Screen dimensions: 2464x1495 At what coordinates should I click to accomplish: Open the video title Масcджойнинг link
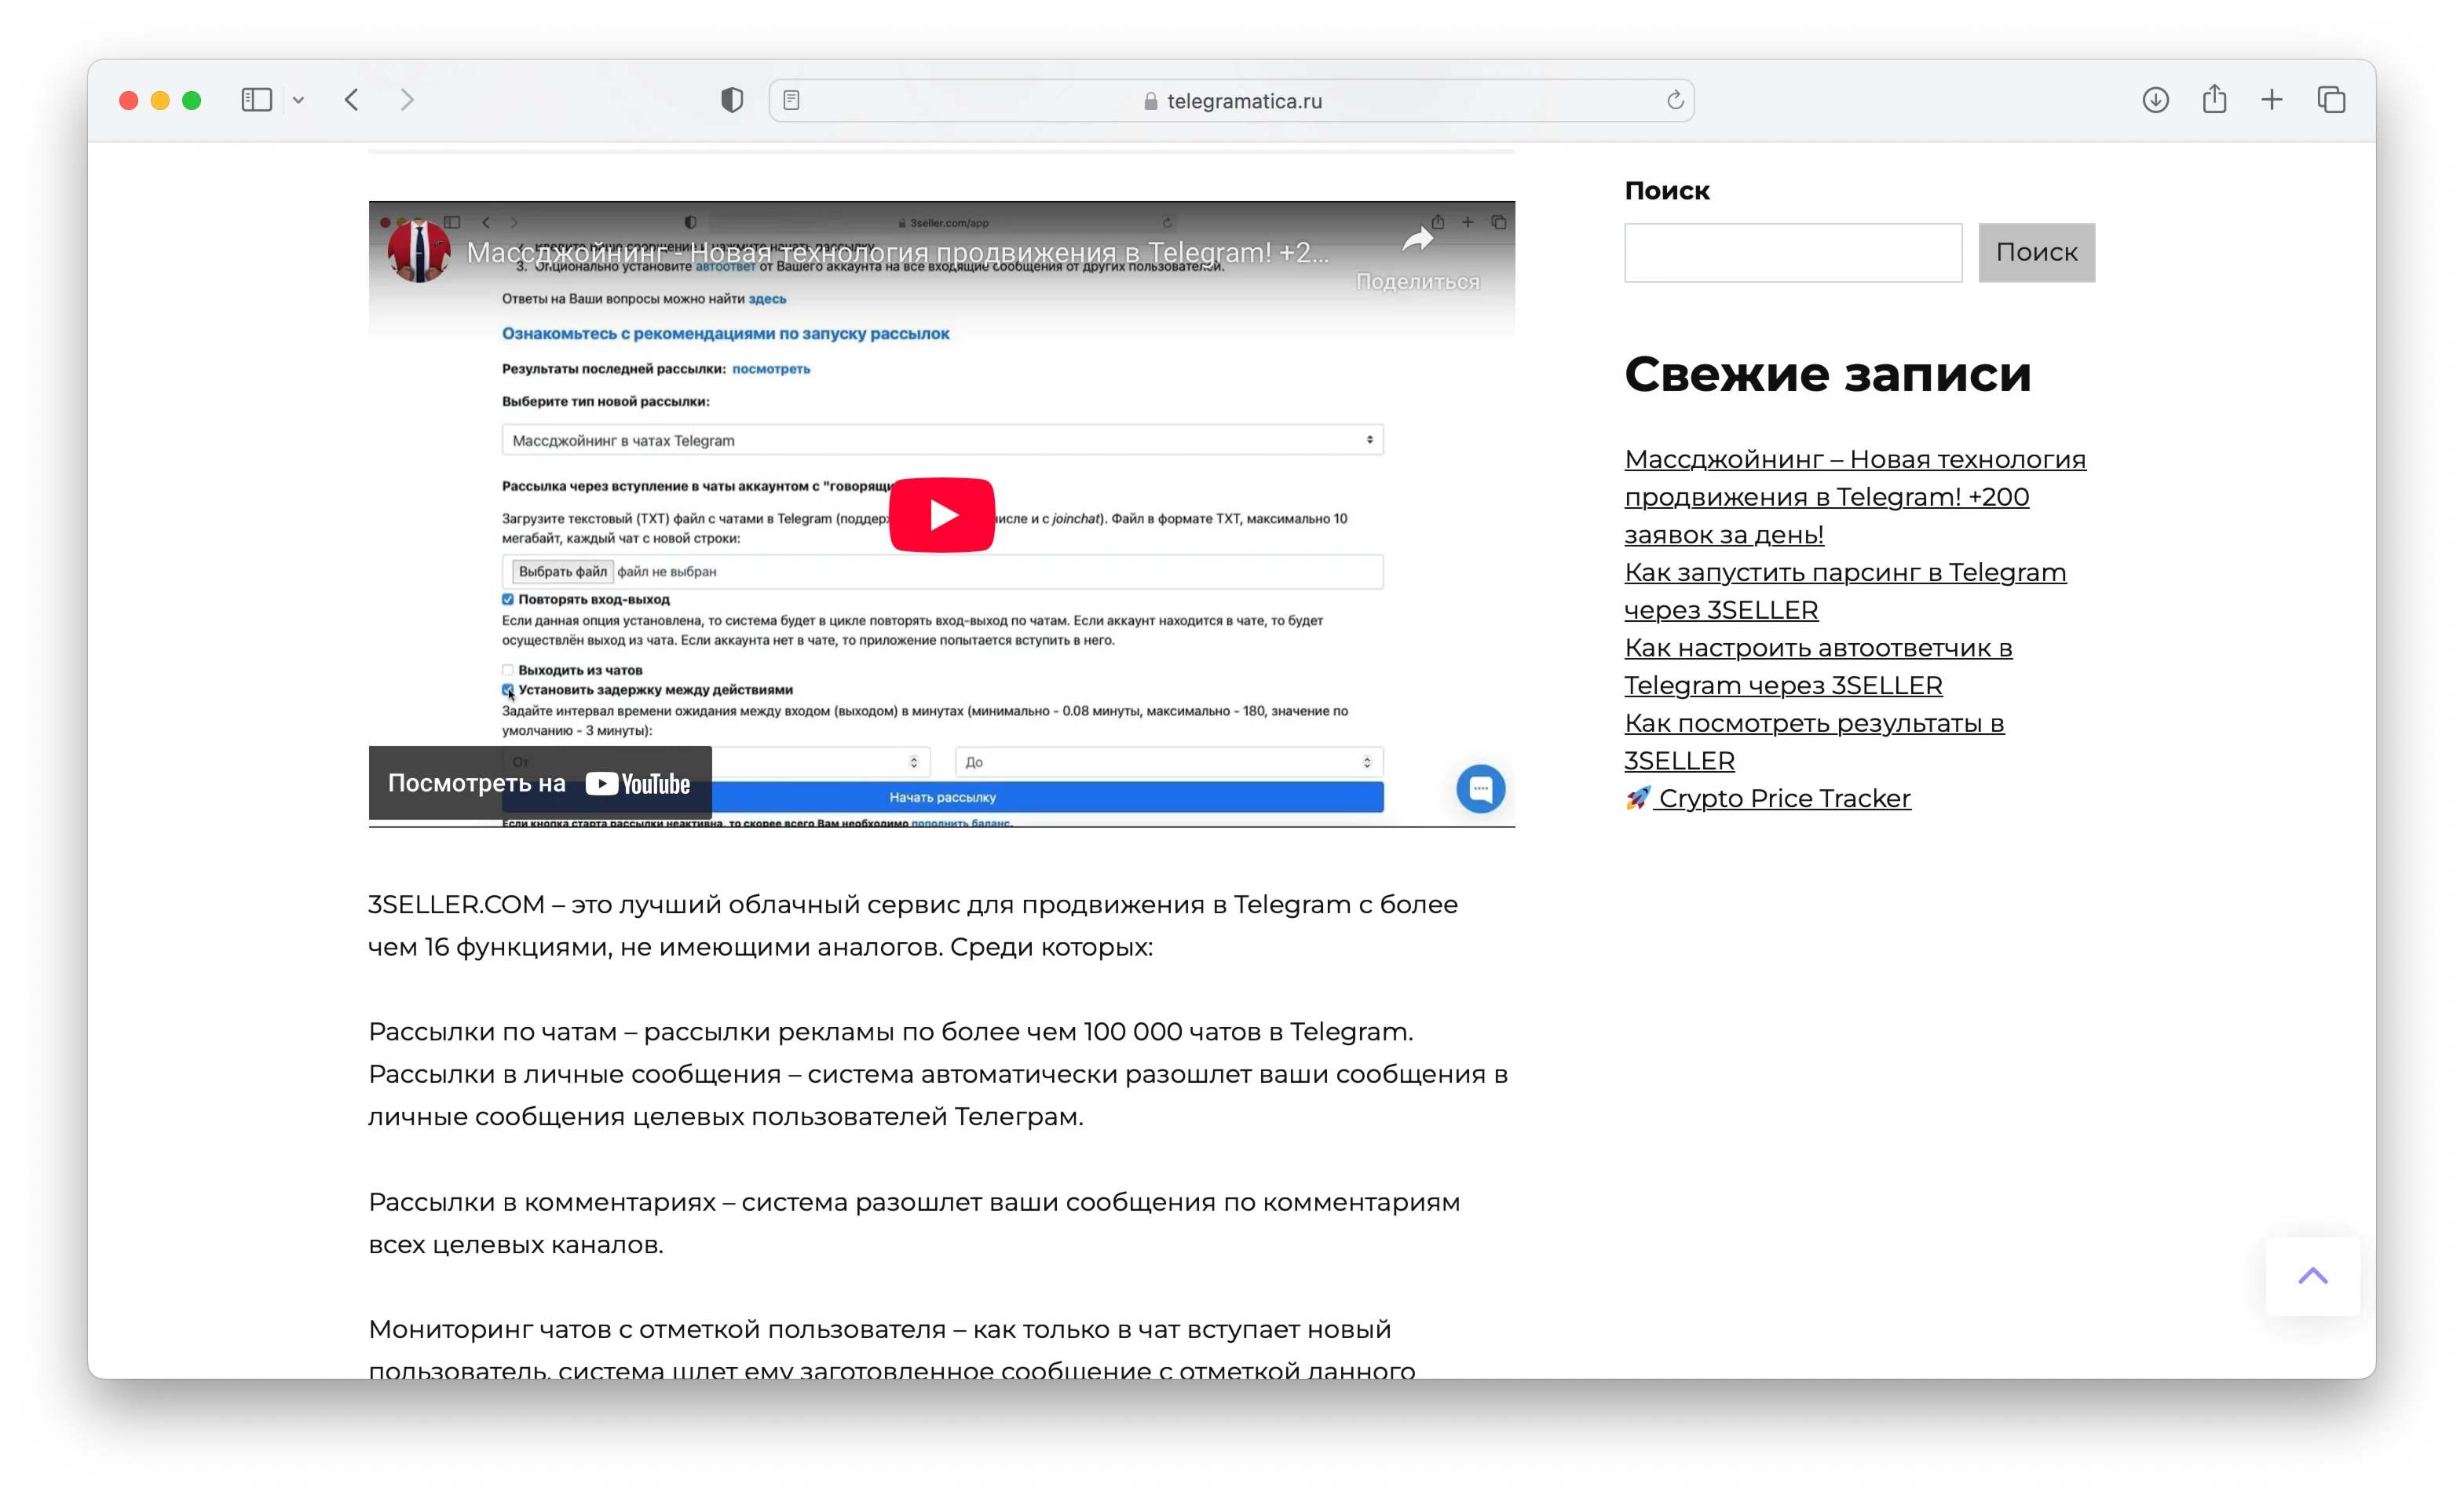(x=897, y=252)
